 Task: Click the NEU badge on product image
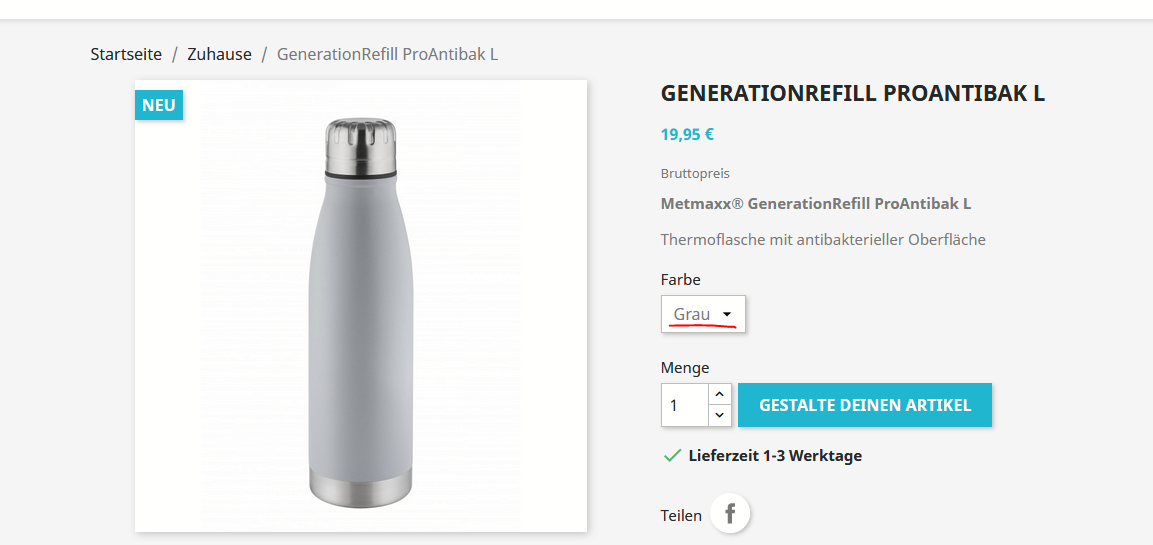point(159,105)
